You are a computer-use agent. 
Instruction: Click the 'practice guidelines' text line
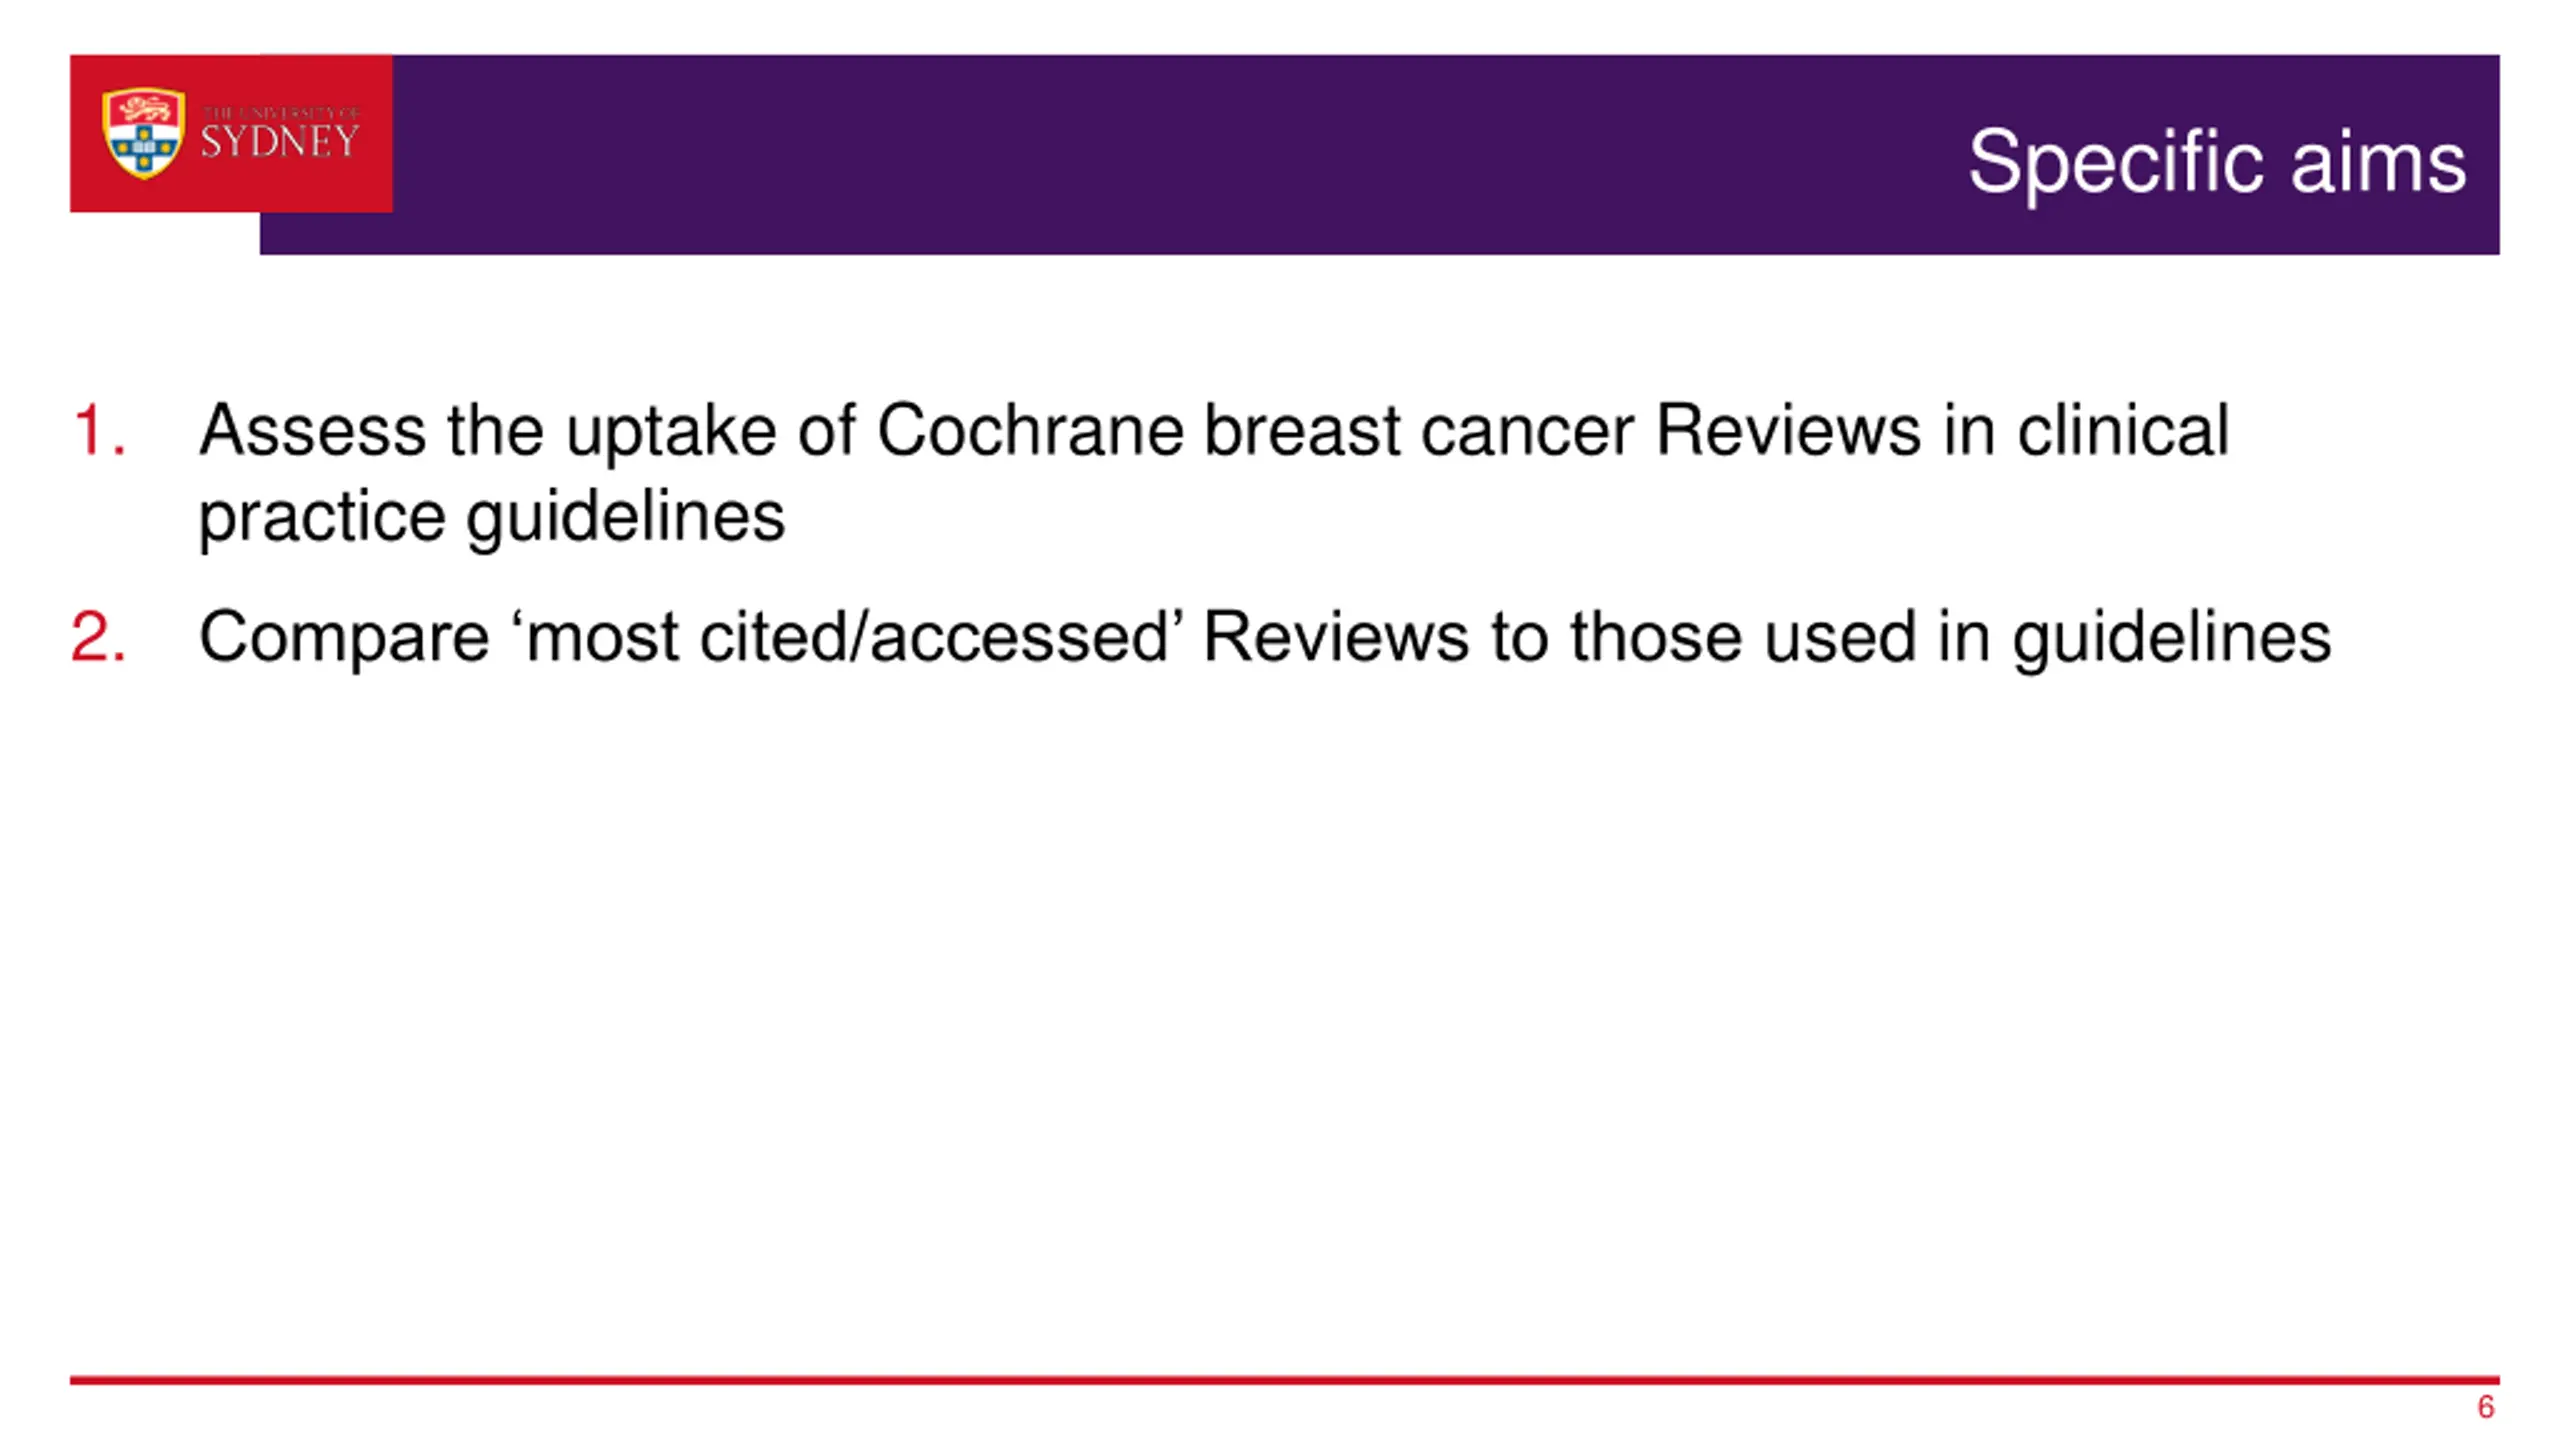(492, 519)
